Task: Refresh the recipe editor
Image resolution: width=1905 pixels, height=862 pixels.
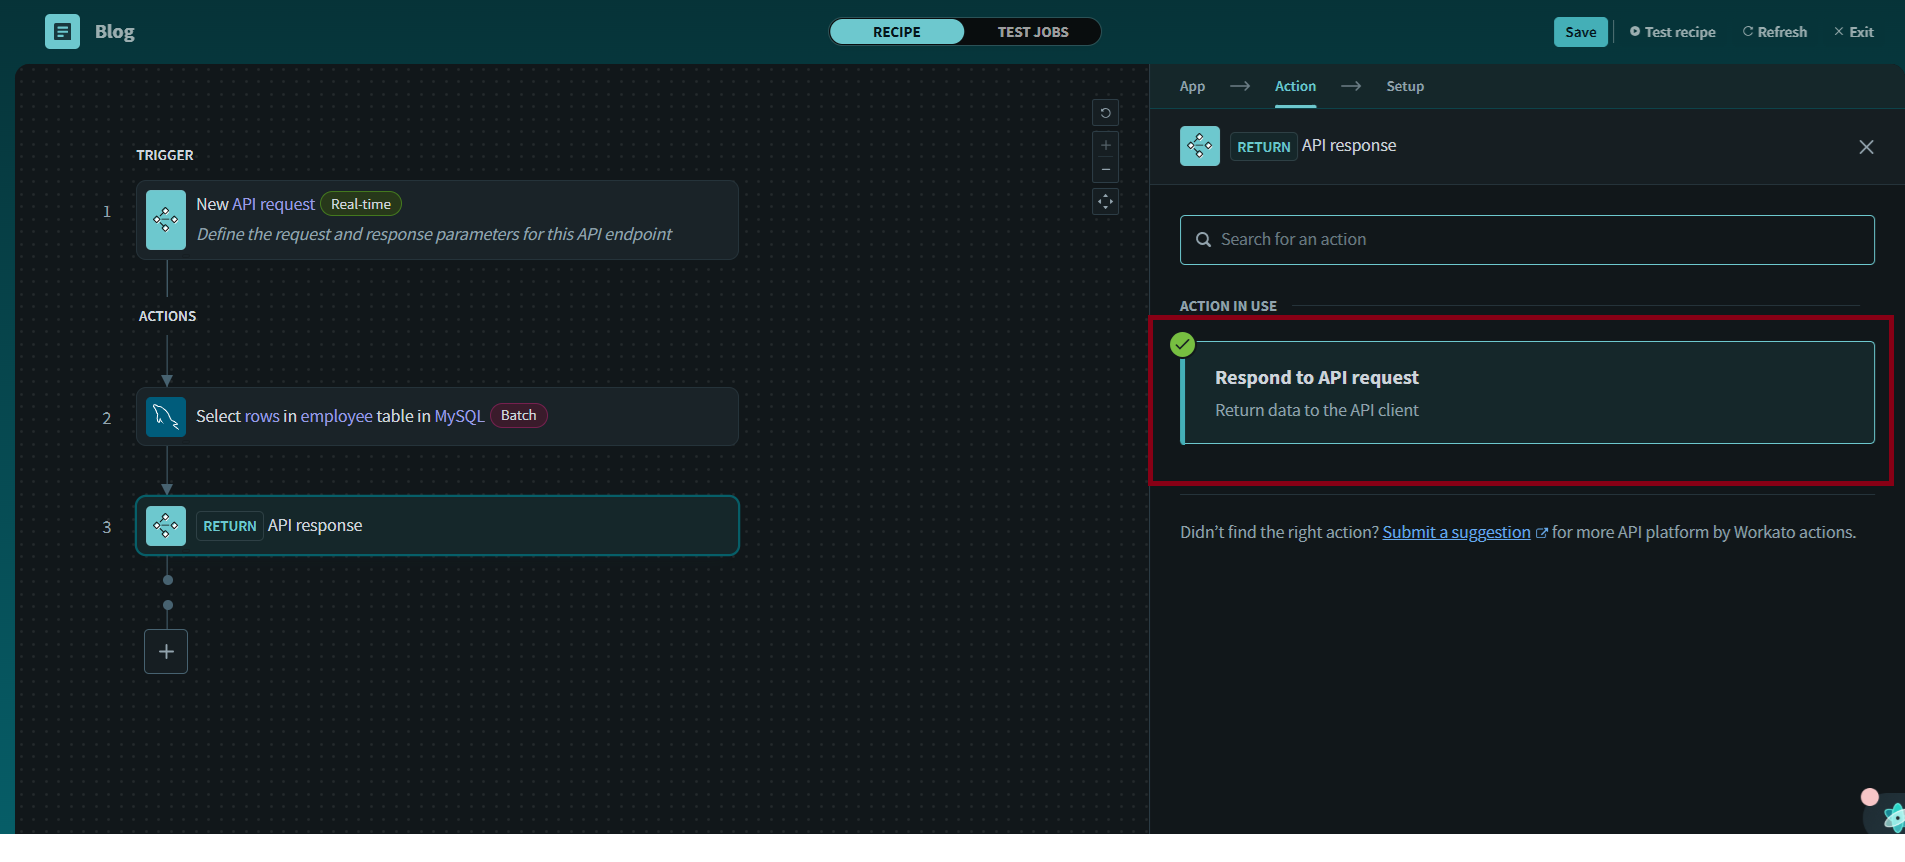Action: coord(1775,32)
